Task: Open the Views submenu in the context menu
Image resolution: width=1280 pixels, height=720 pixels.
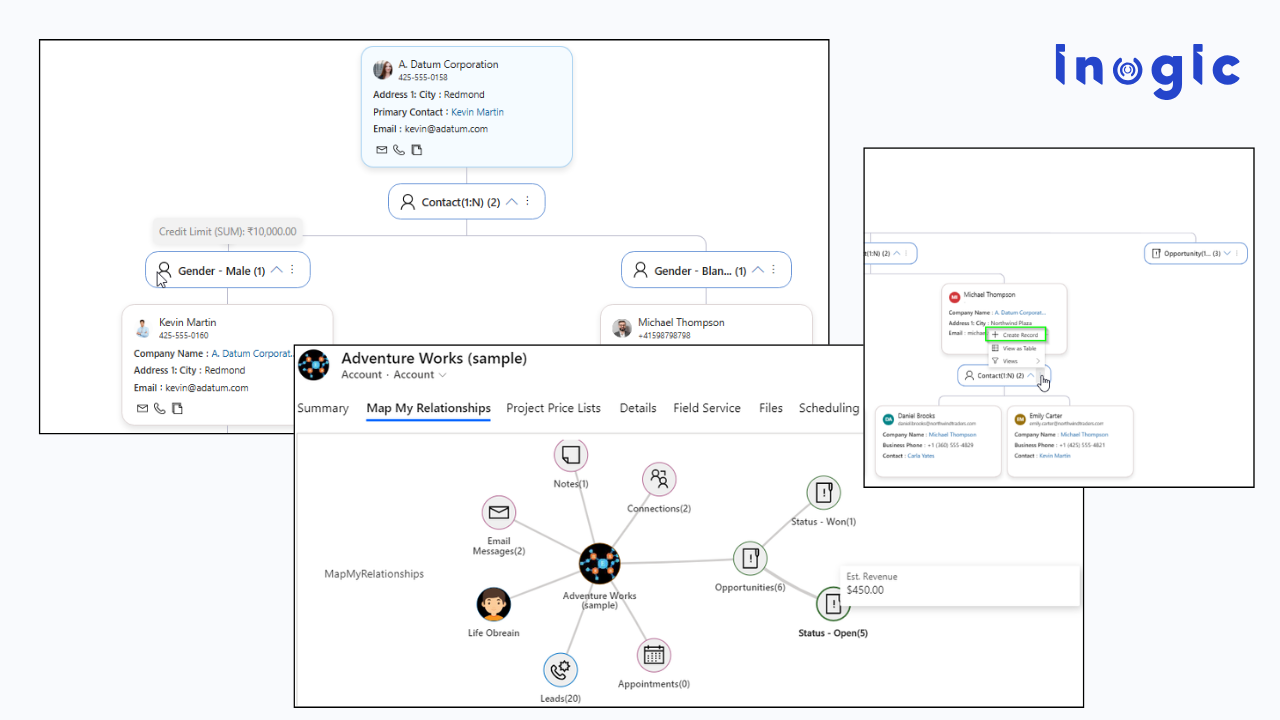Action: 1012,361
